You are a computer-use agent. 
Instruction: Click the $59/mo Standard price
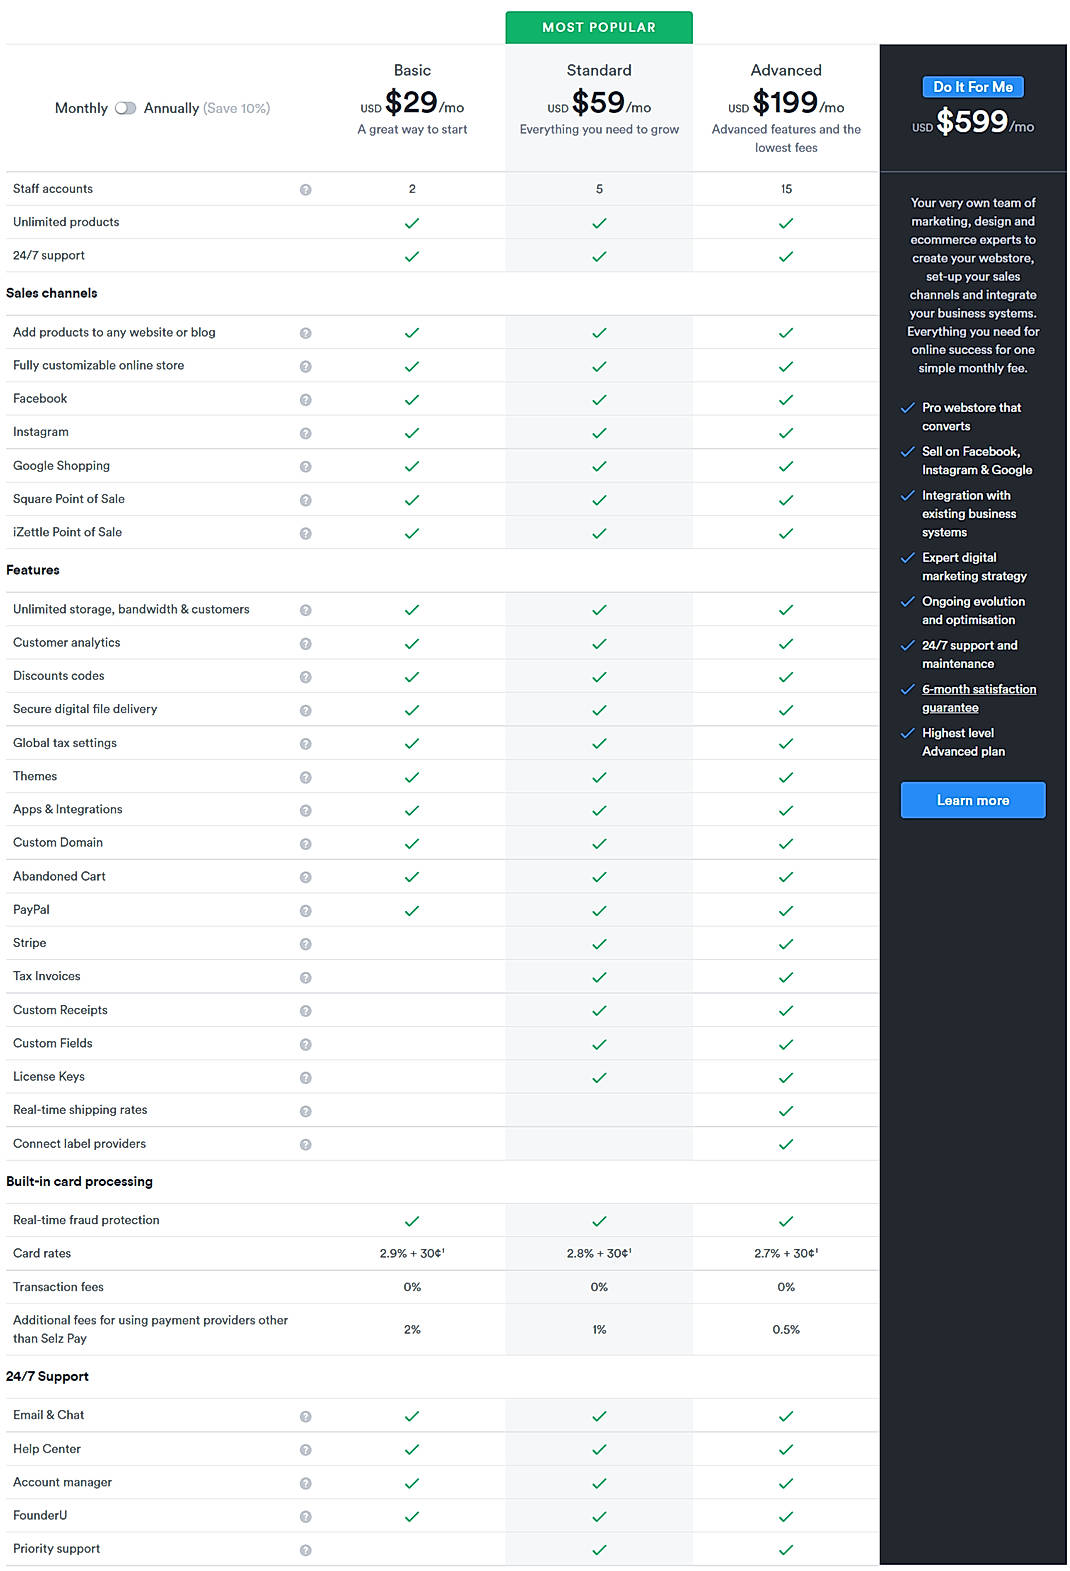(x=599, y=102)
